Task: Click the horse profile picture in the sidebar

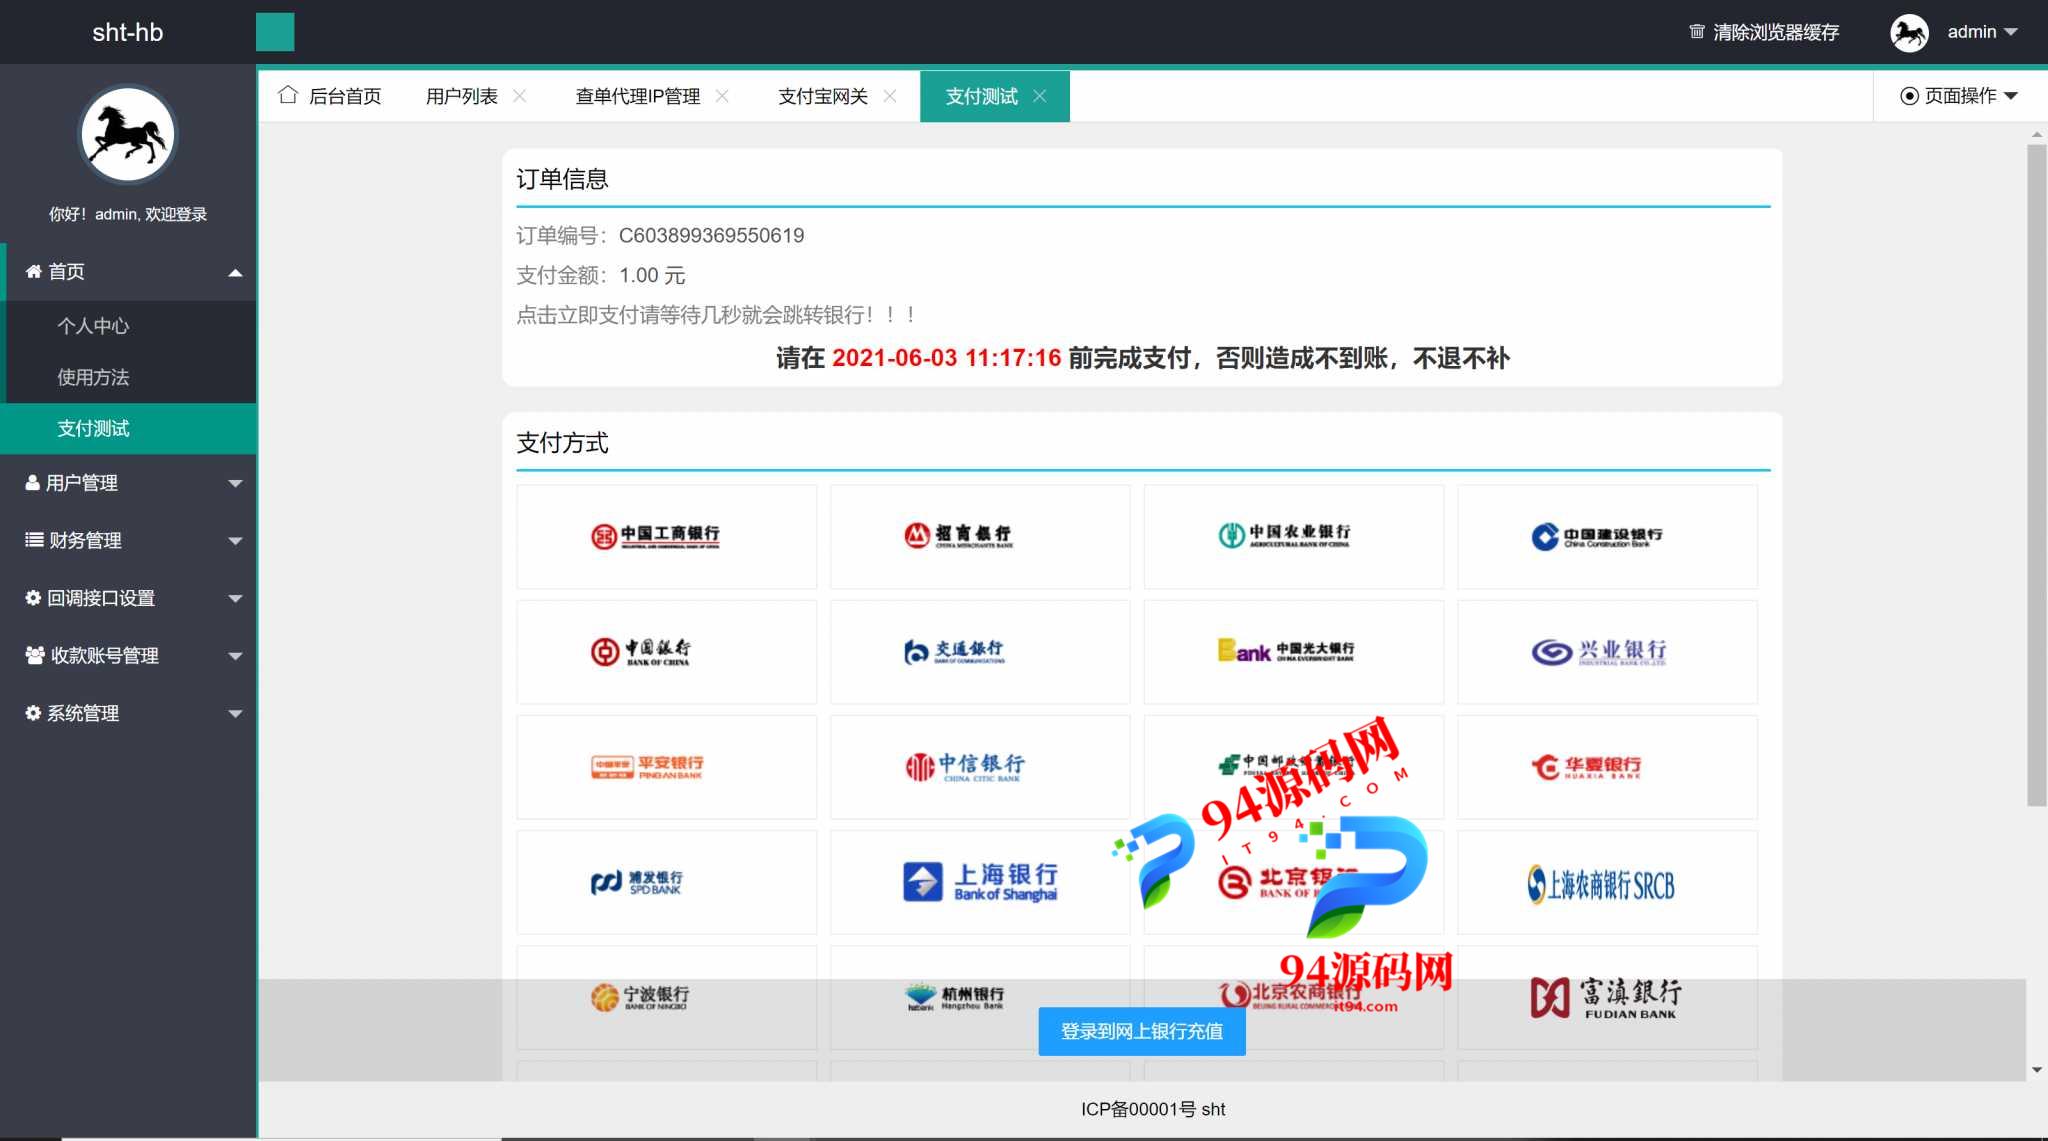Action: [127, 135]
